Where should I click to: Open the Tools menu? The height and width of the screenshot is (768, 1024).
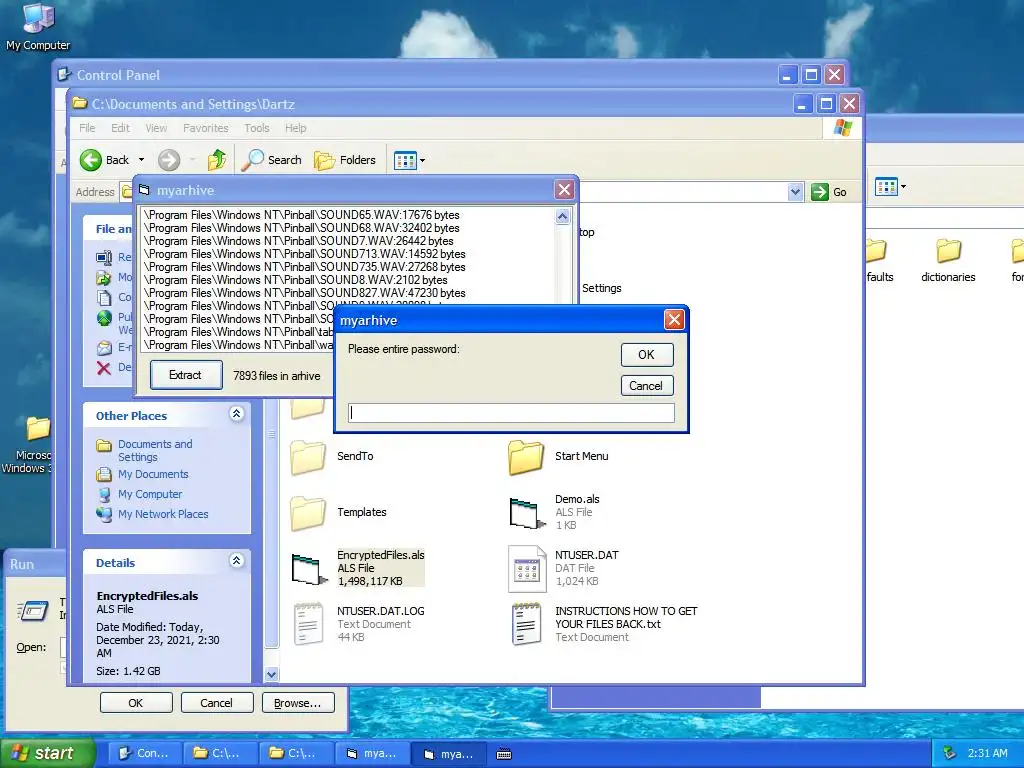tap(257, 128)
